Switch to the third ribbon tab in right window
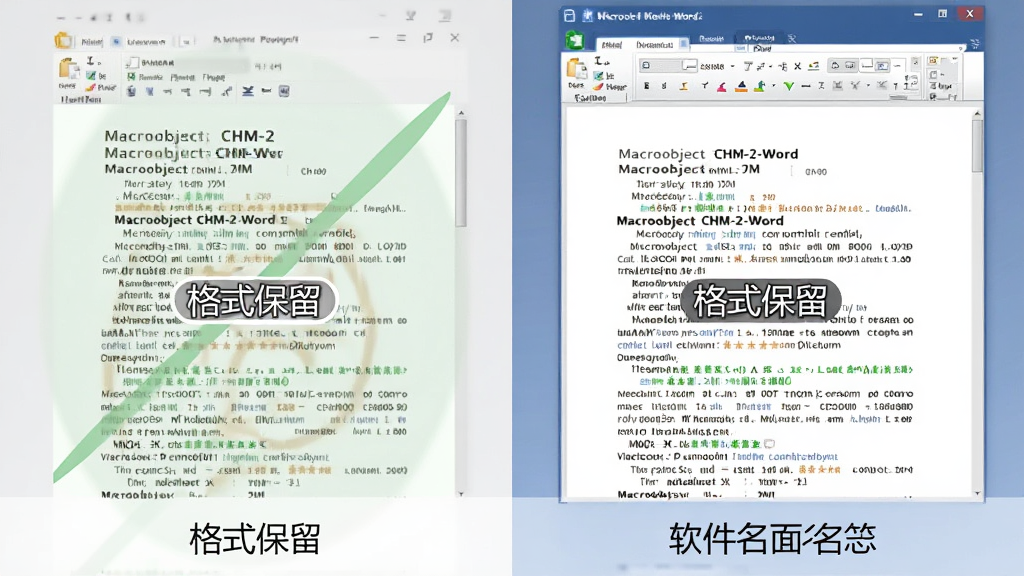Image resolution: width=1024 pixels, height=576 pixels. click(711, 39)
